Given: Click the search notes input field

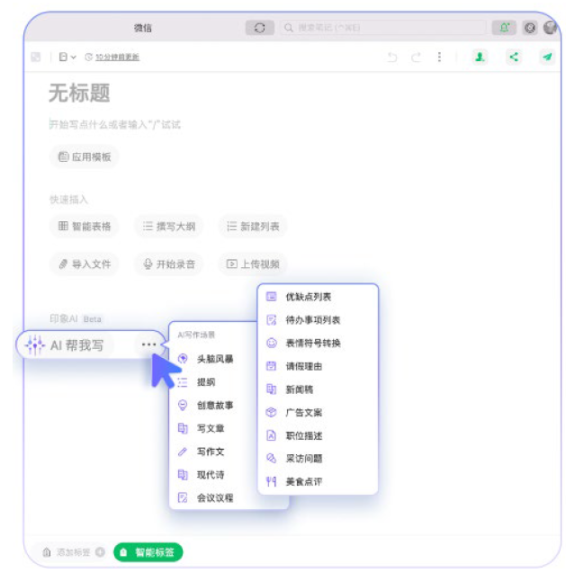Looking at the screenshot, I should (383, 28).
